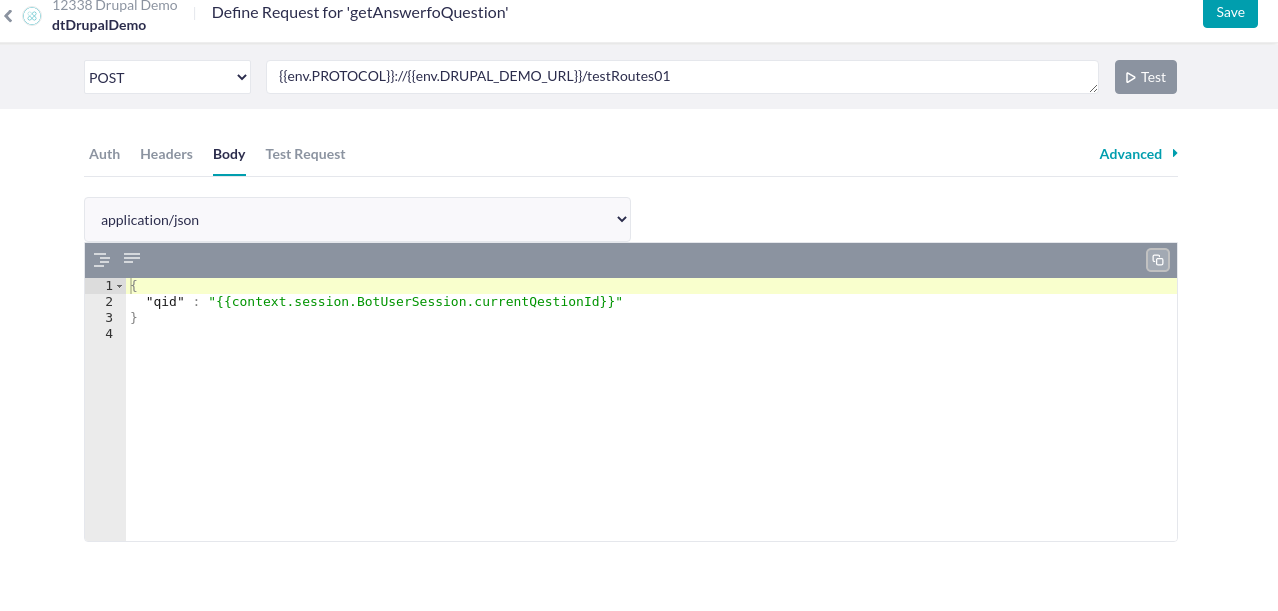Collapse the code block at line 1
The width and height of the screenshot is (1278, 611).
(120, 286)
